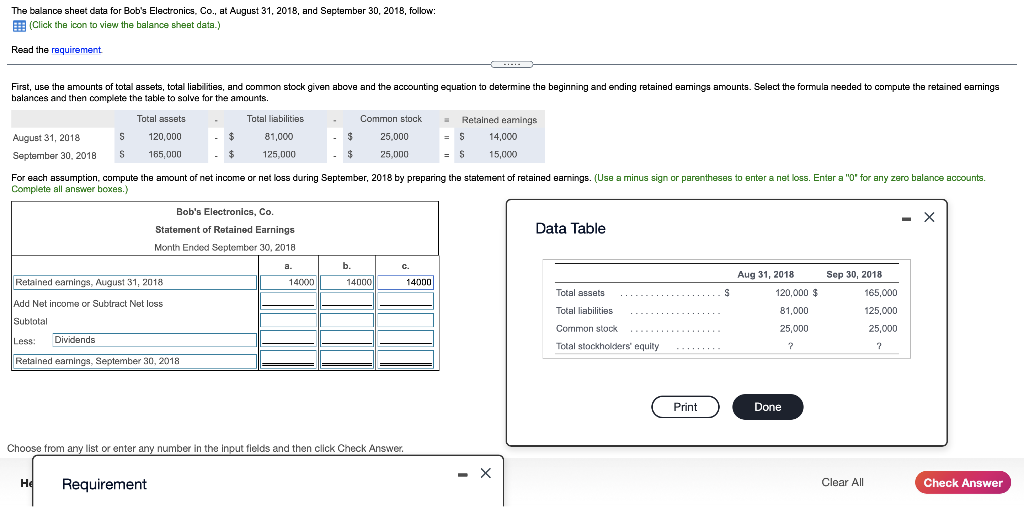Click column c ending retained earnings field

coord(406,359)
